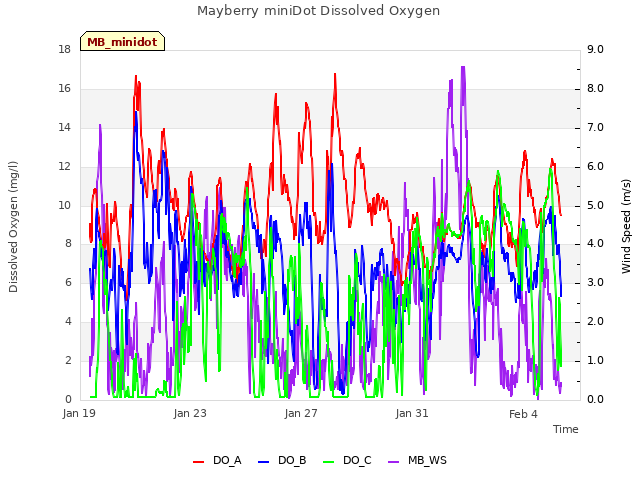Viewport: 640px width, 480px height.
Task: Click the green DO_C legend swatch
Action: click(329, 462)
